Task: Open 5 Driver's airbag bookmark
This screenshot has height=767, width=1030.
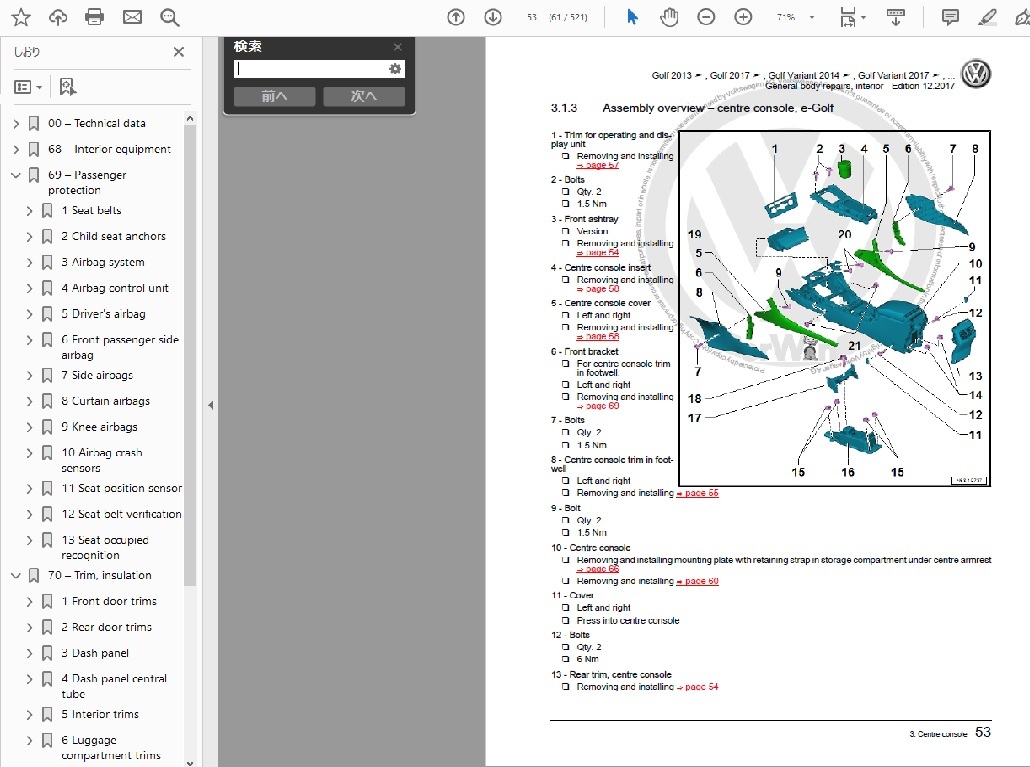Action: click(103, 314)
